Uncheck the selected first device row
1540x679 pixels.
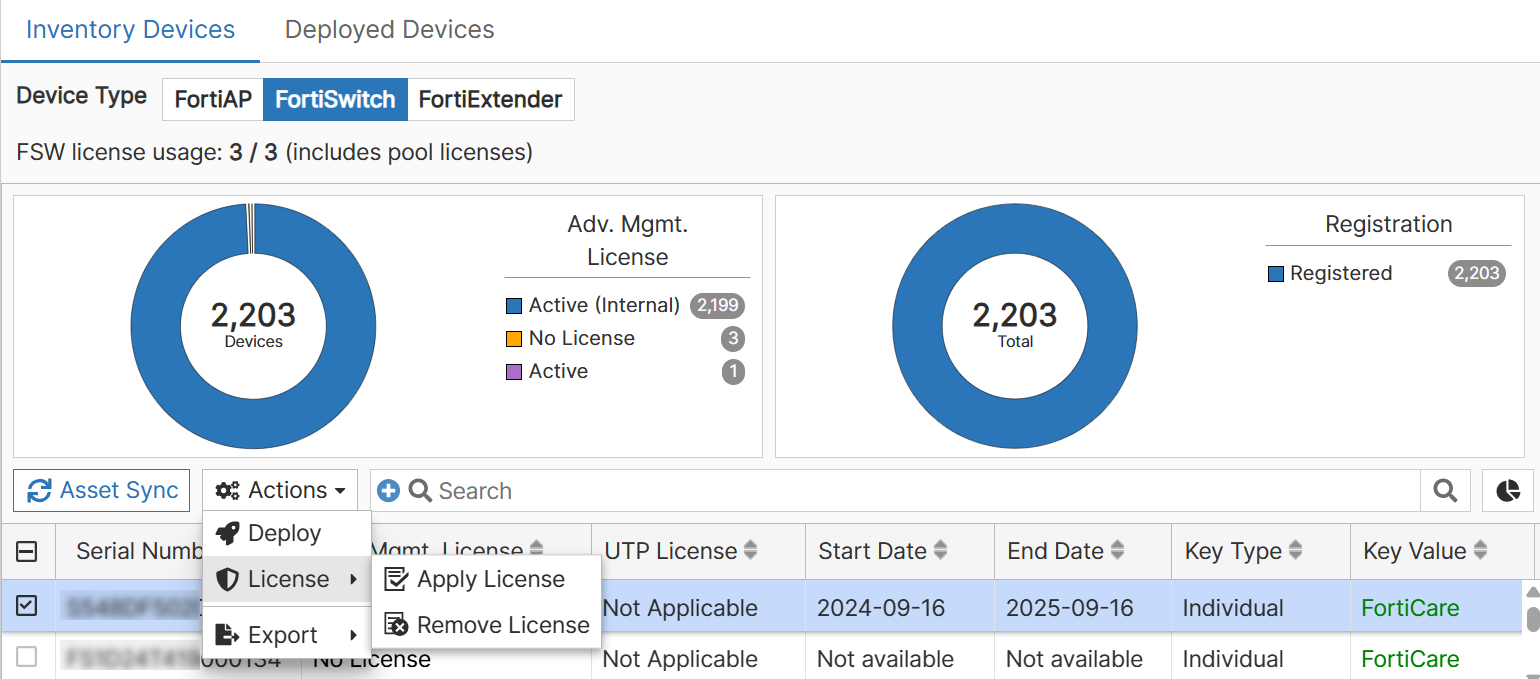27,606
